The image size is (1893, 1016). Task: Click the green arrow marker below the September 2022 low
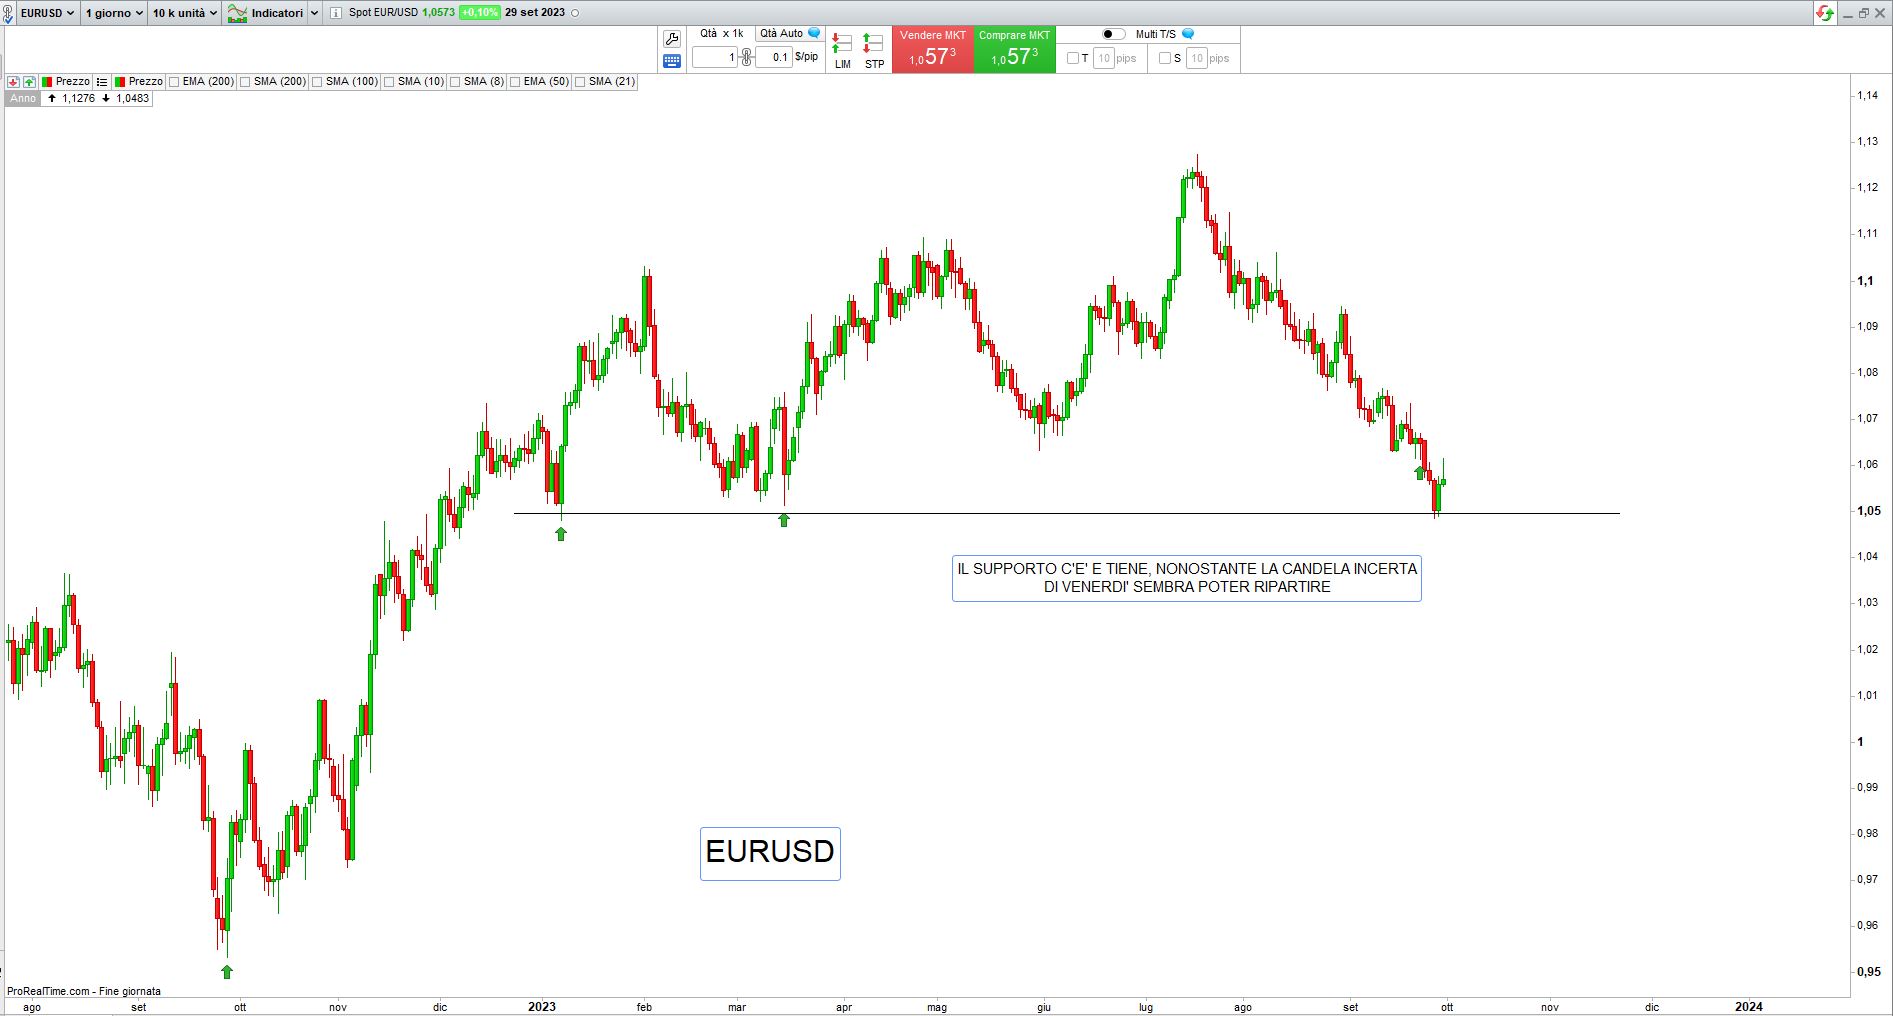pos(227,972)
